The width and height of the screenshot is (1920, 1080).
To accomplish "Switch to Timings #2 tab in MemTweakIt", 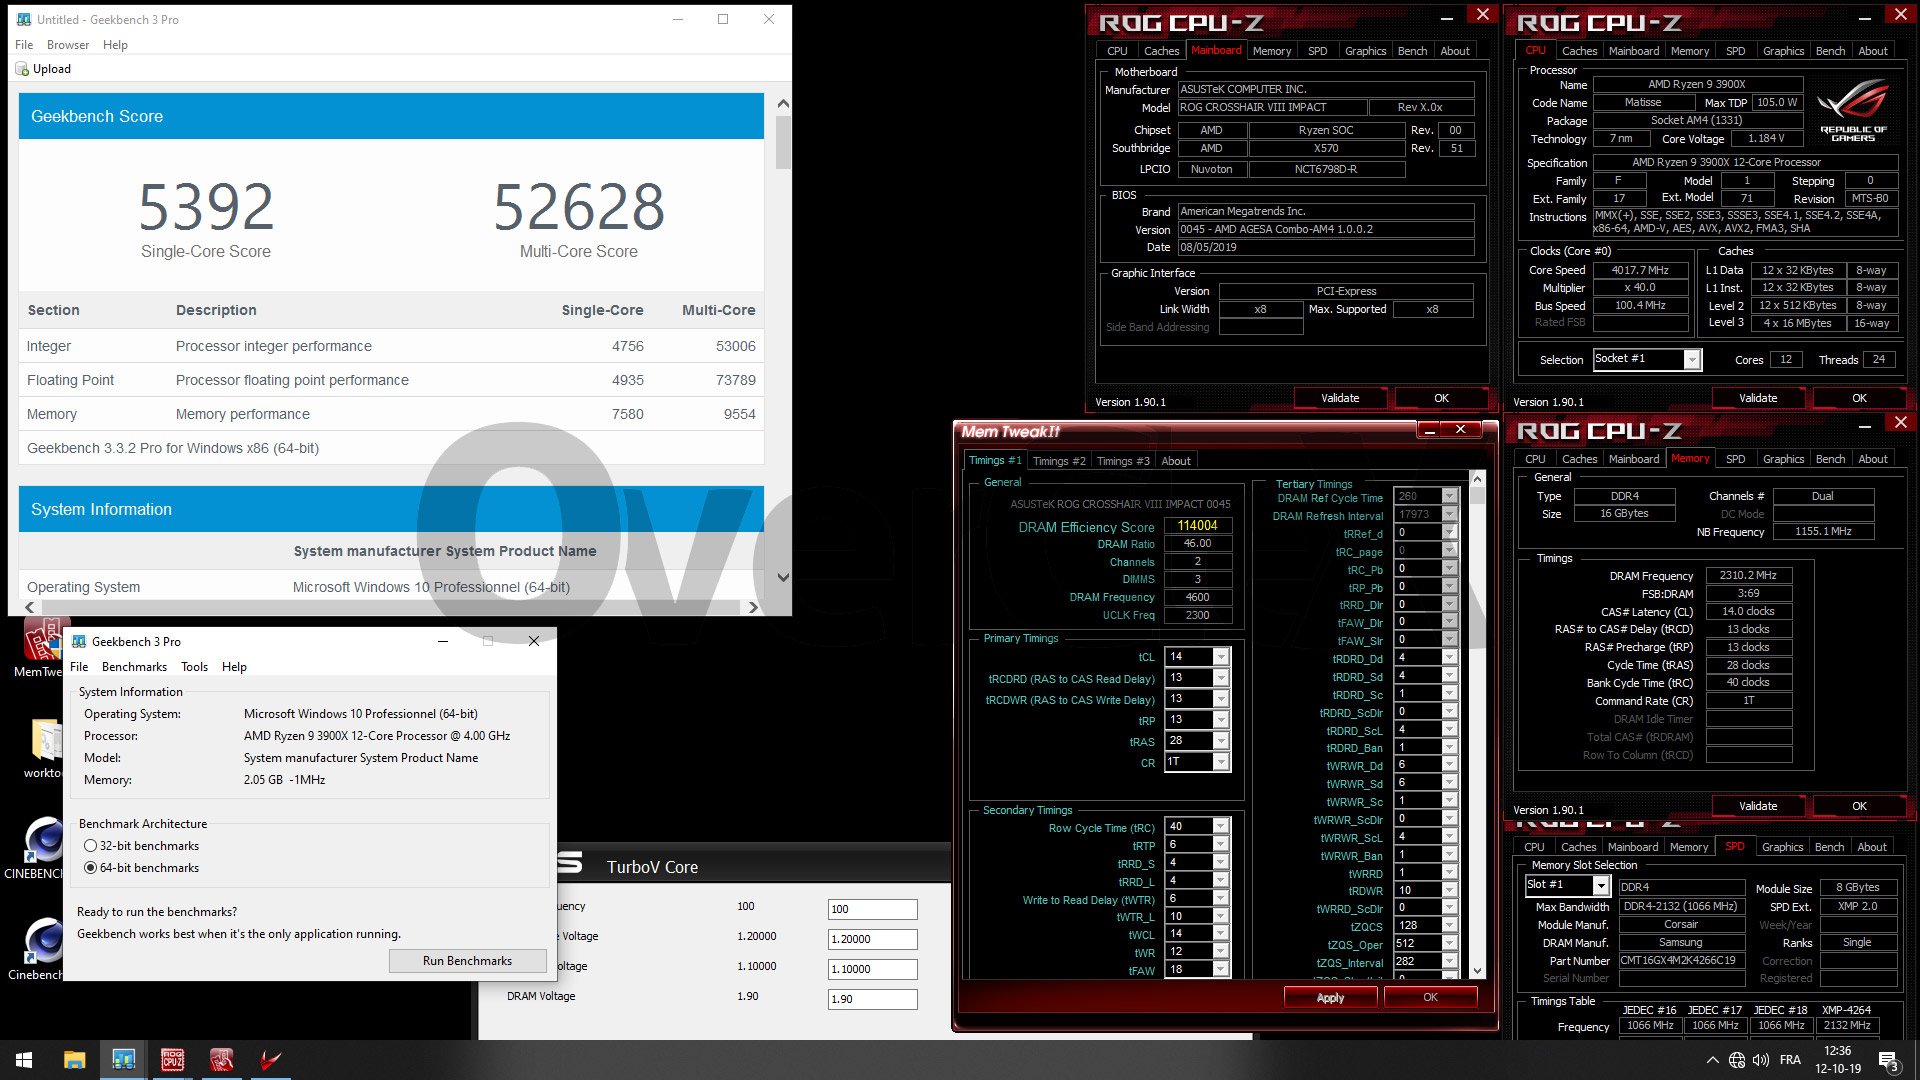I will tap(1058, 461).
